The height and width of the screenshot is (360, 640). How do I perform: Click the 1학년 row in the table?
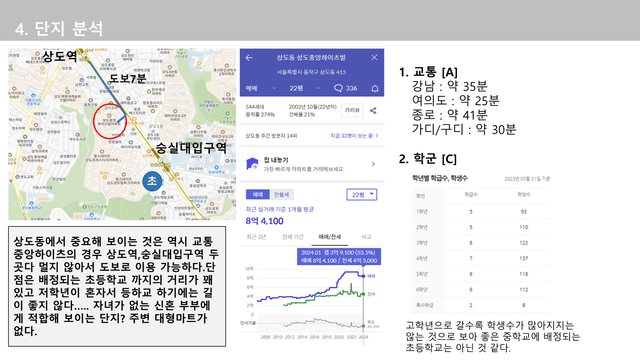(481, 211)
